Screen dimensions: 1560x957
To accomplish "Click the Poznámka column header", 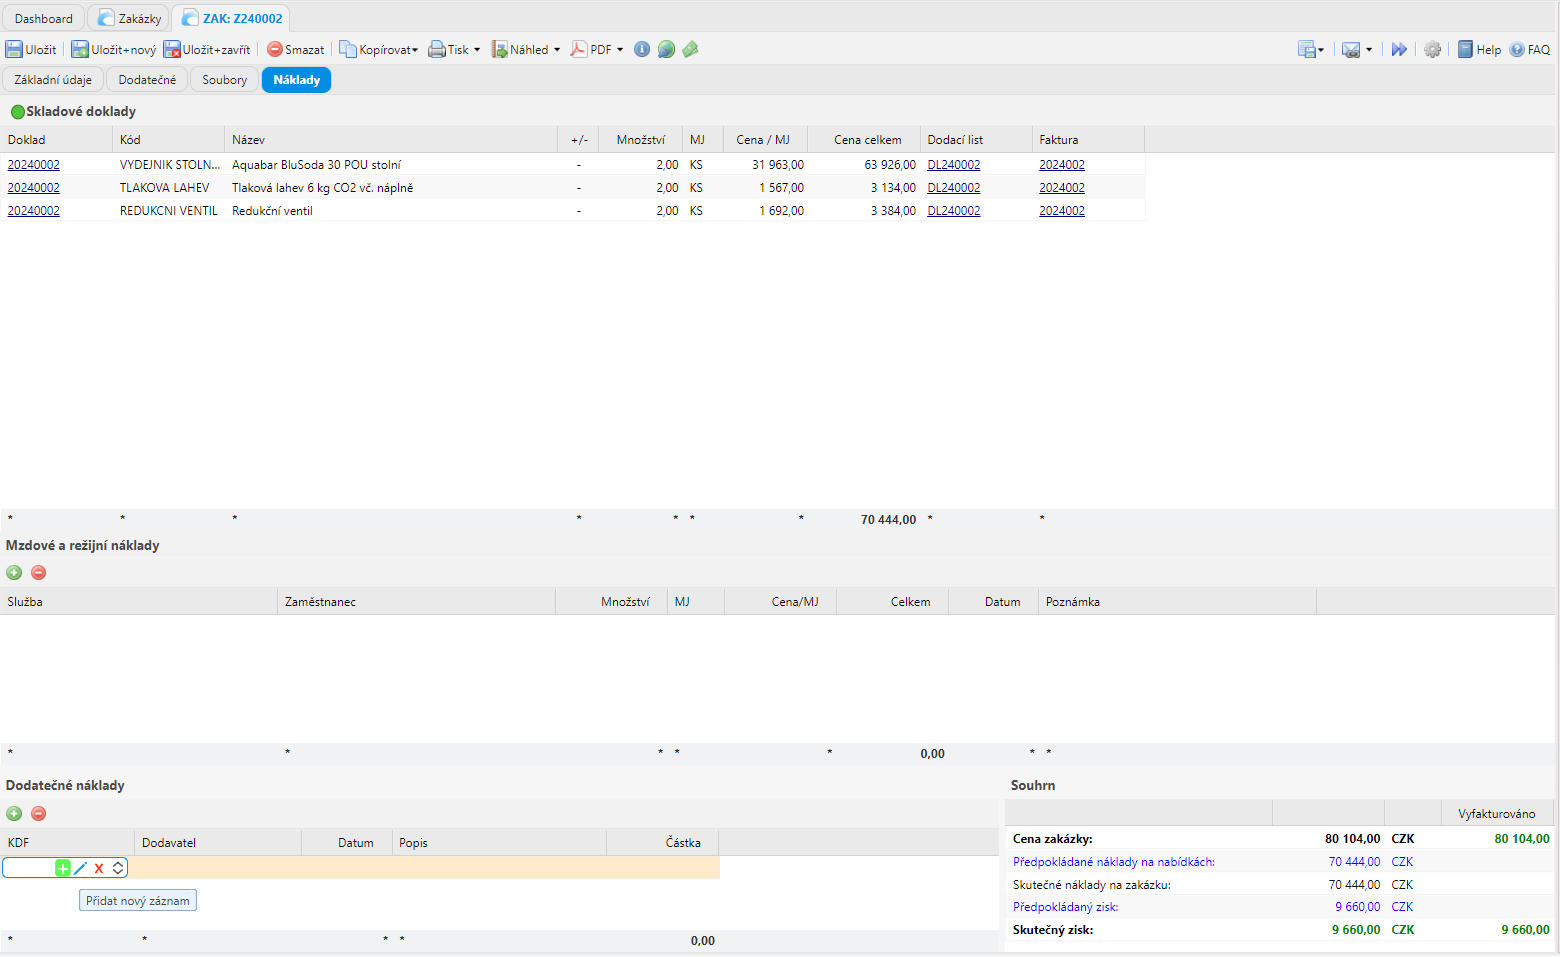I will coord(1177,602).
